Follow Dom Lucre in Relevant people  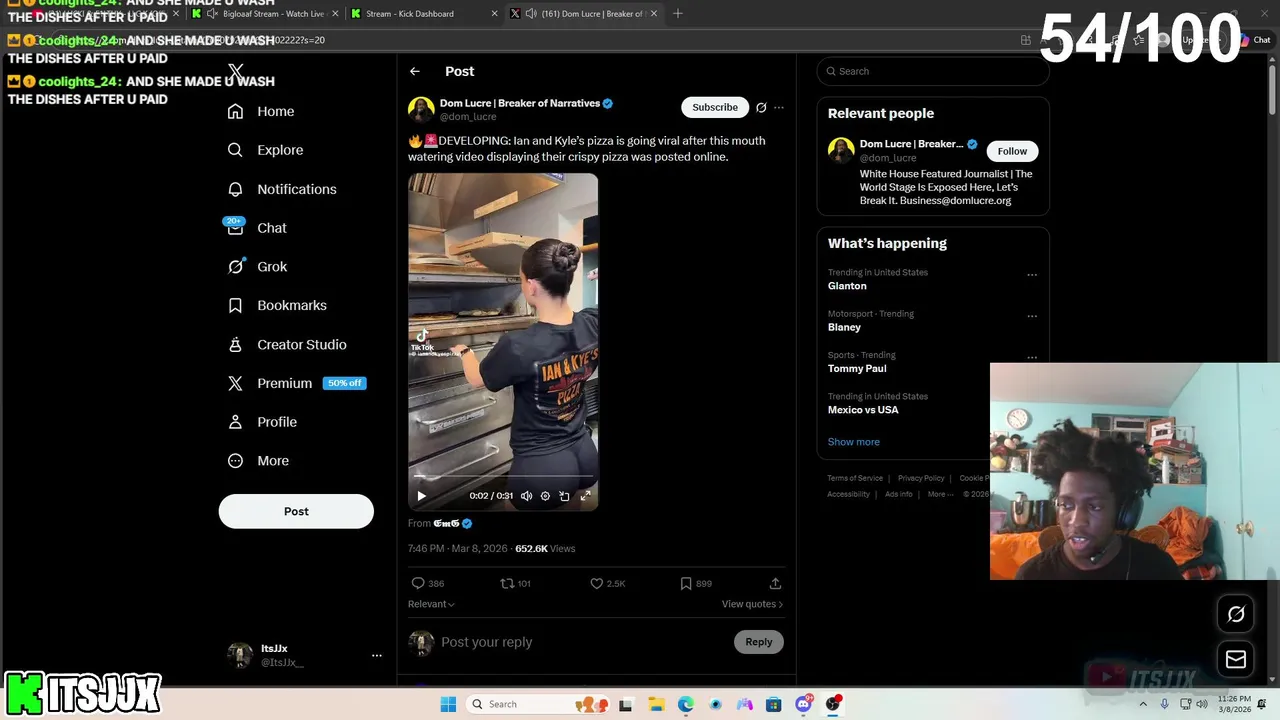(1012, 151)
